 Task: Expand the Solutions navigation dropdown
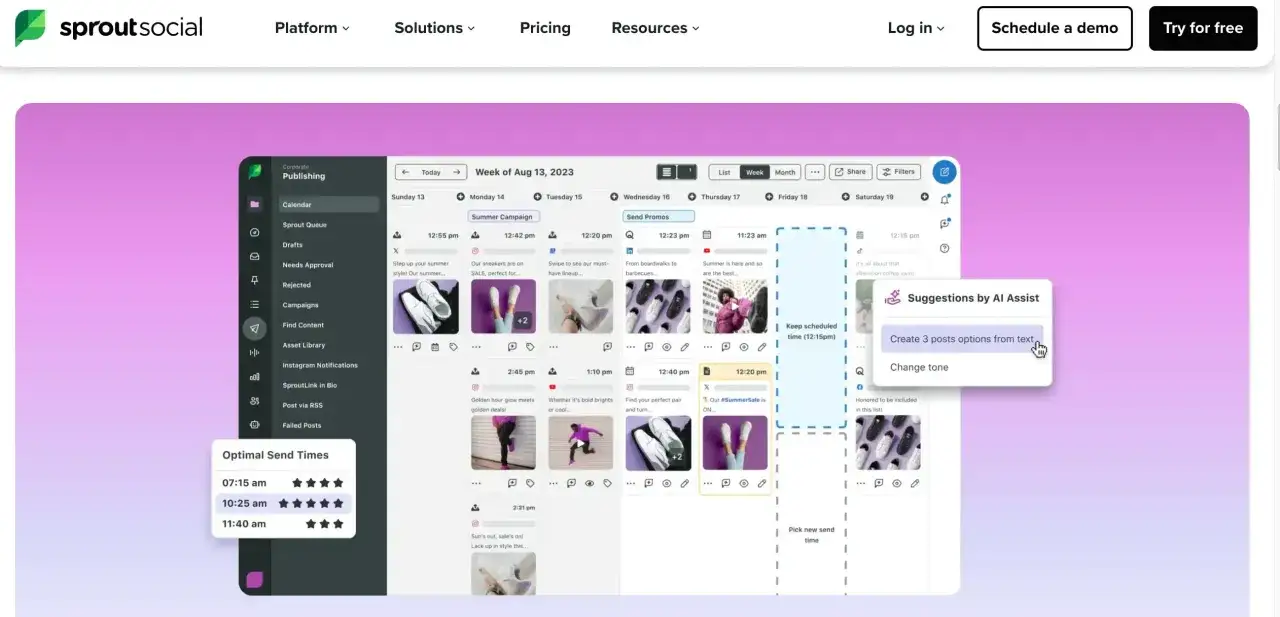click(x=434, y=28)
